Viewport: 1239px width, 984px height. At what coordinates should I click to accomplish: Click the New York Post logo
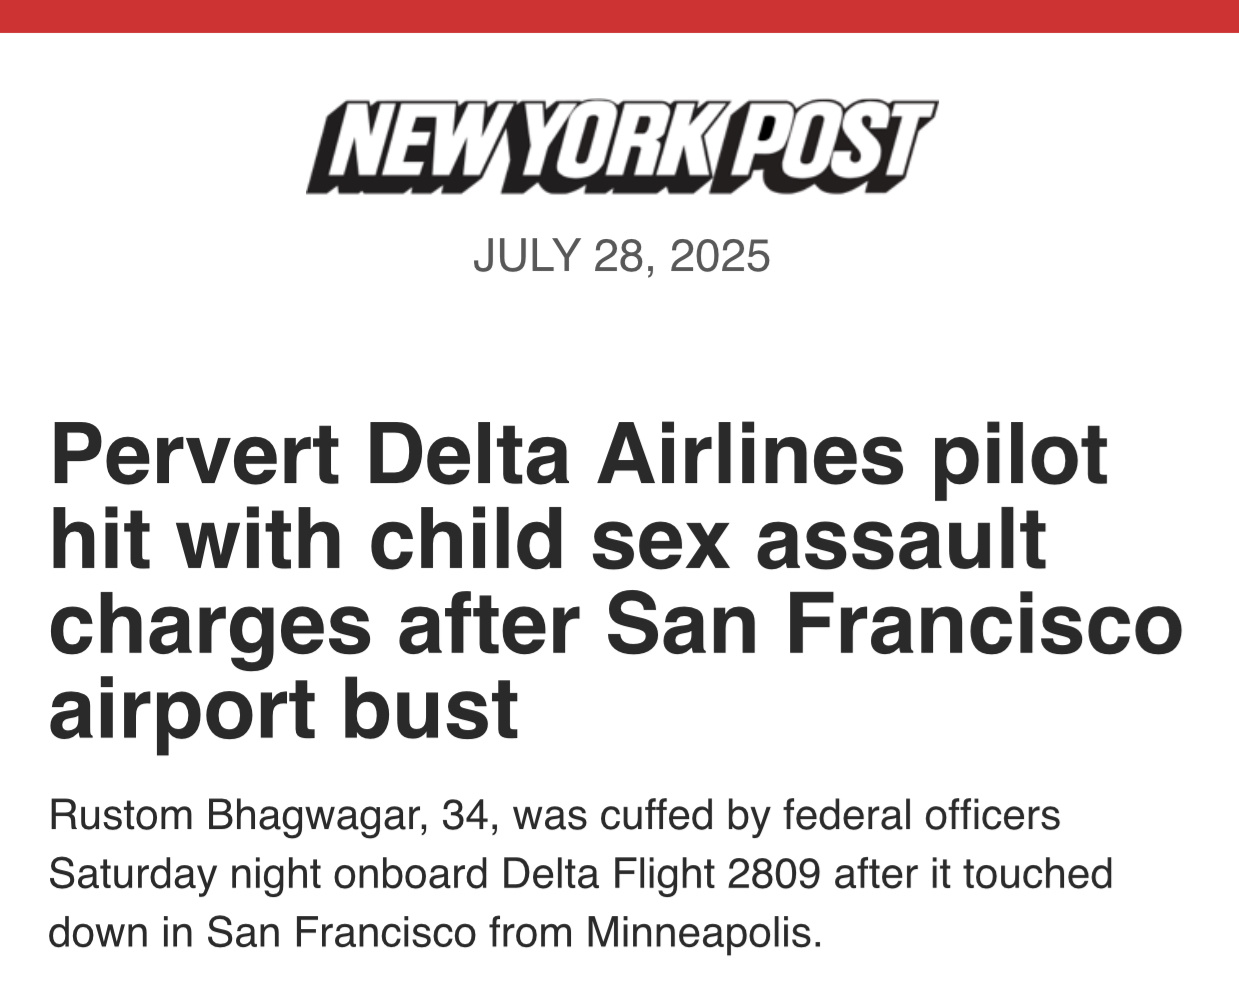[621, 146]
